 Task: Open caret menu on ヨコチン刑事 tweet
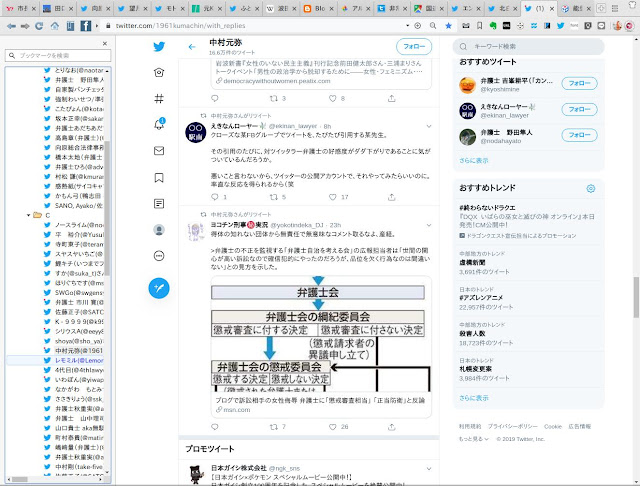coord(429,225)
